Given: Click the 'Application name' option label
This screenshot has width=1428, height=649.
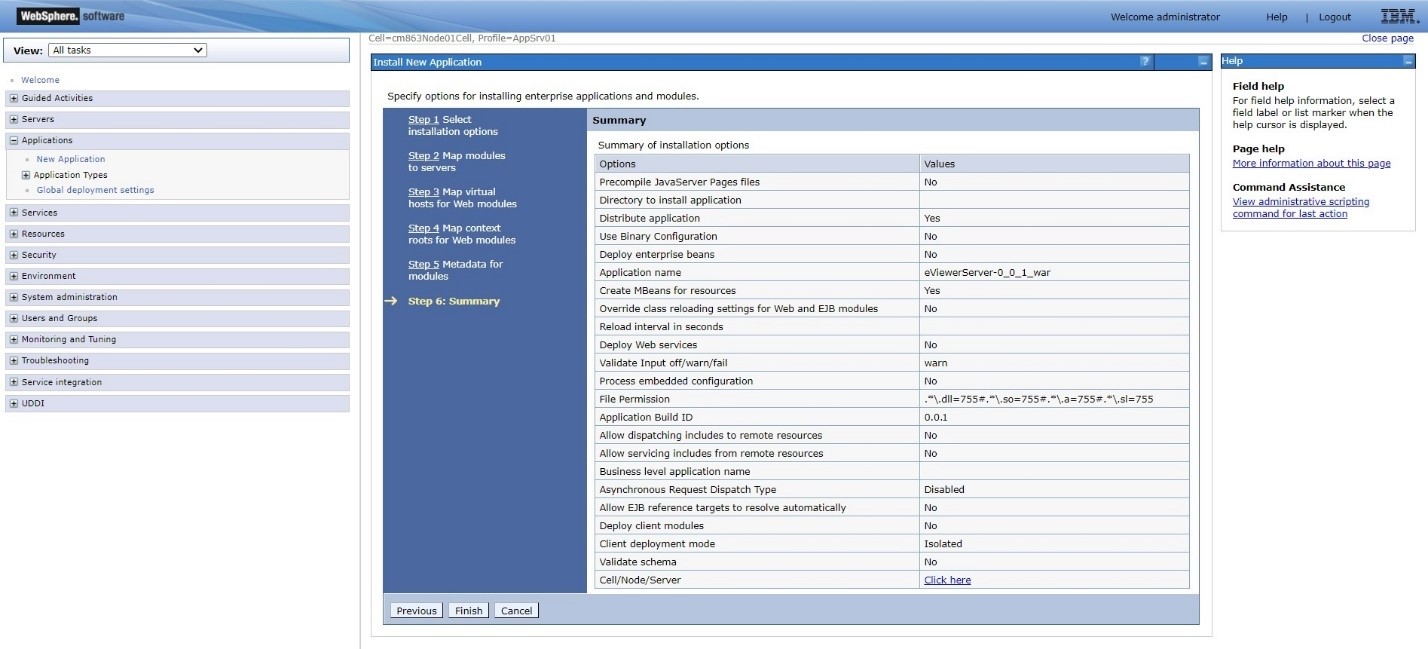Looking at the screenshot, I should point(640,272).
